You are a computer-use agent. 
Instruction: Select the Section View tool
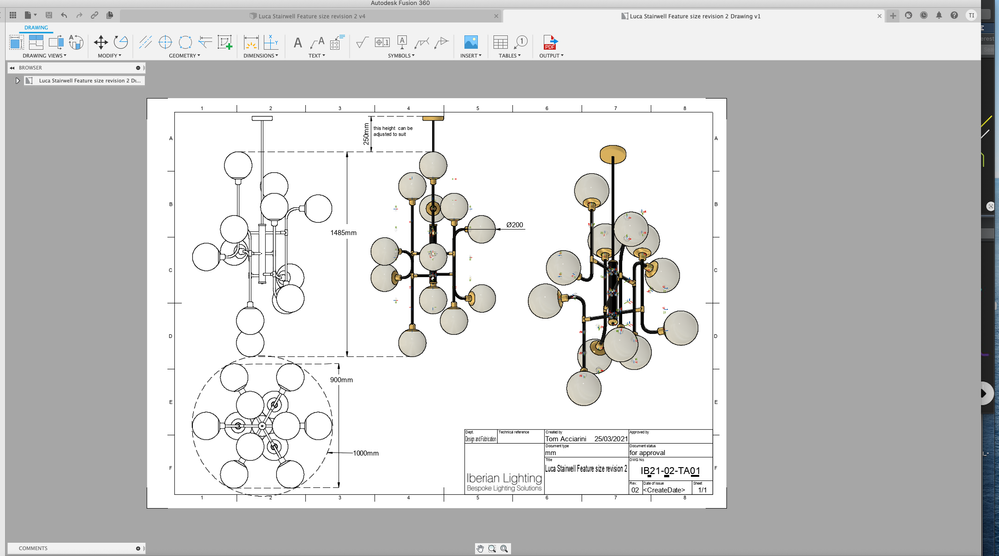click(x=56, y=42)
